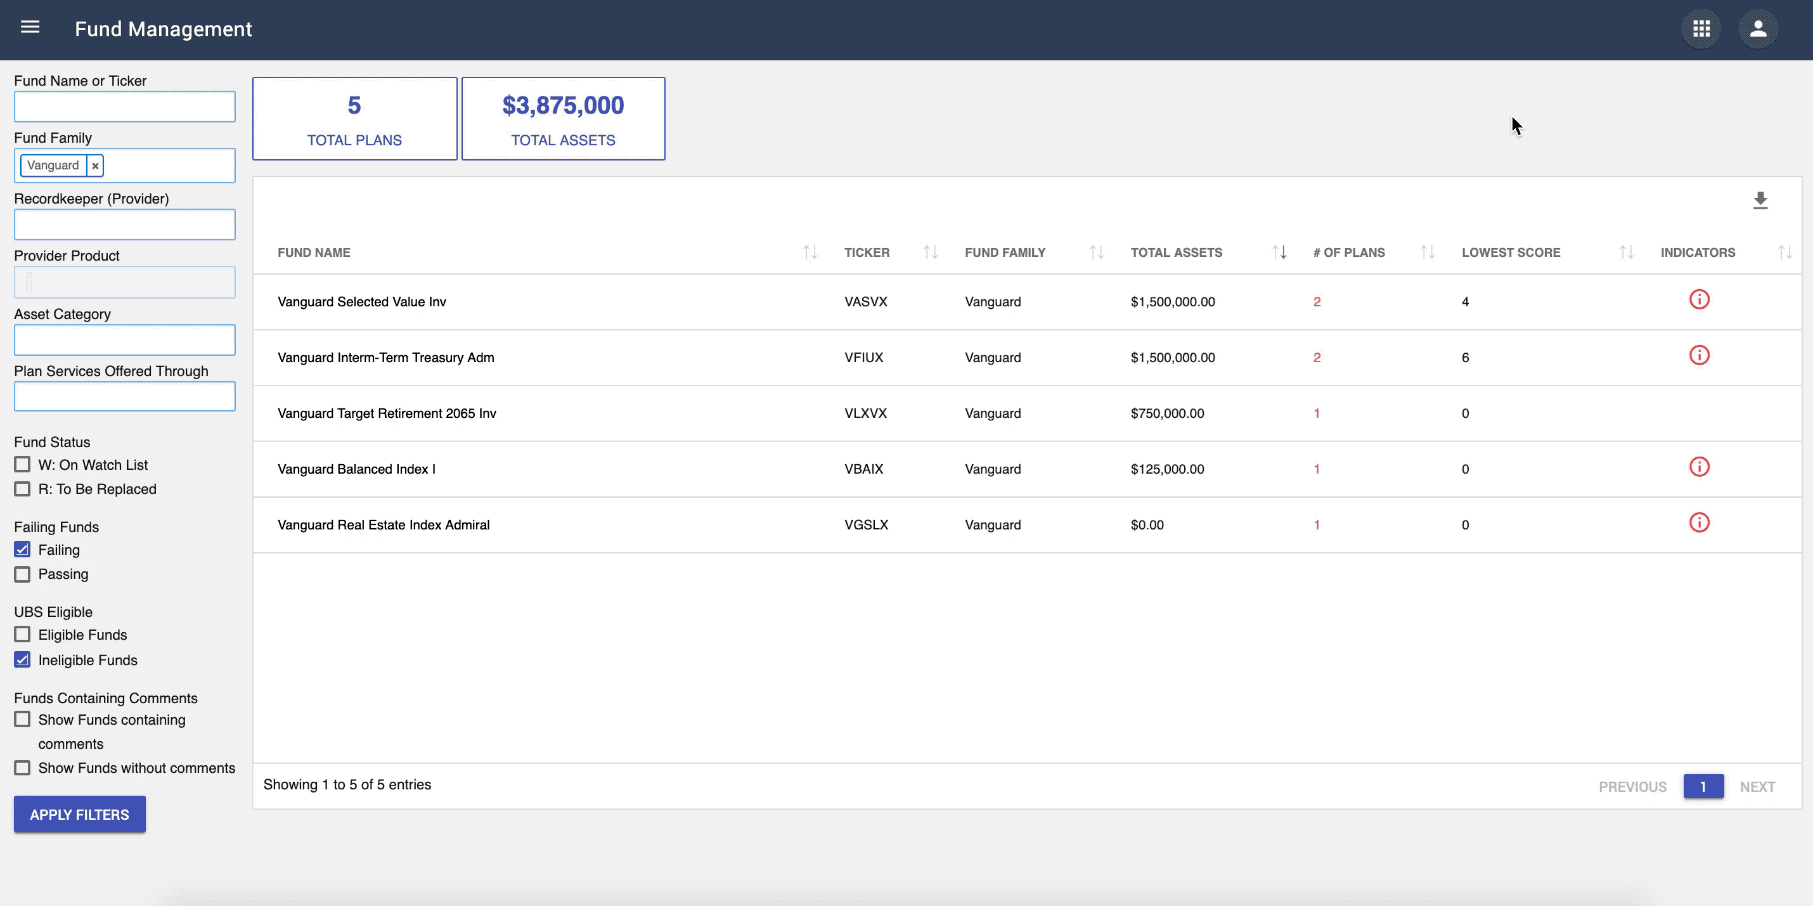
Task: Open the Asset Category selector
Action: 125,340
